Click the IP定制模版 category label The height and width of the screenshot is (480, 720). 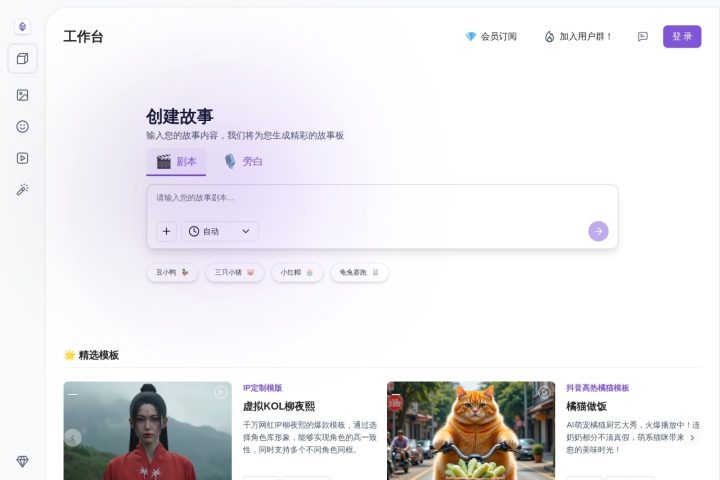(263, 388)
